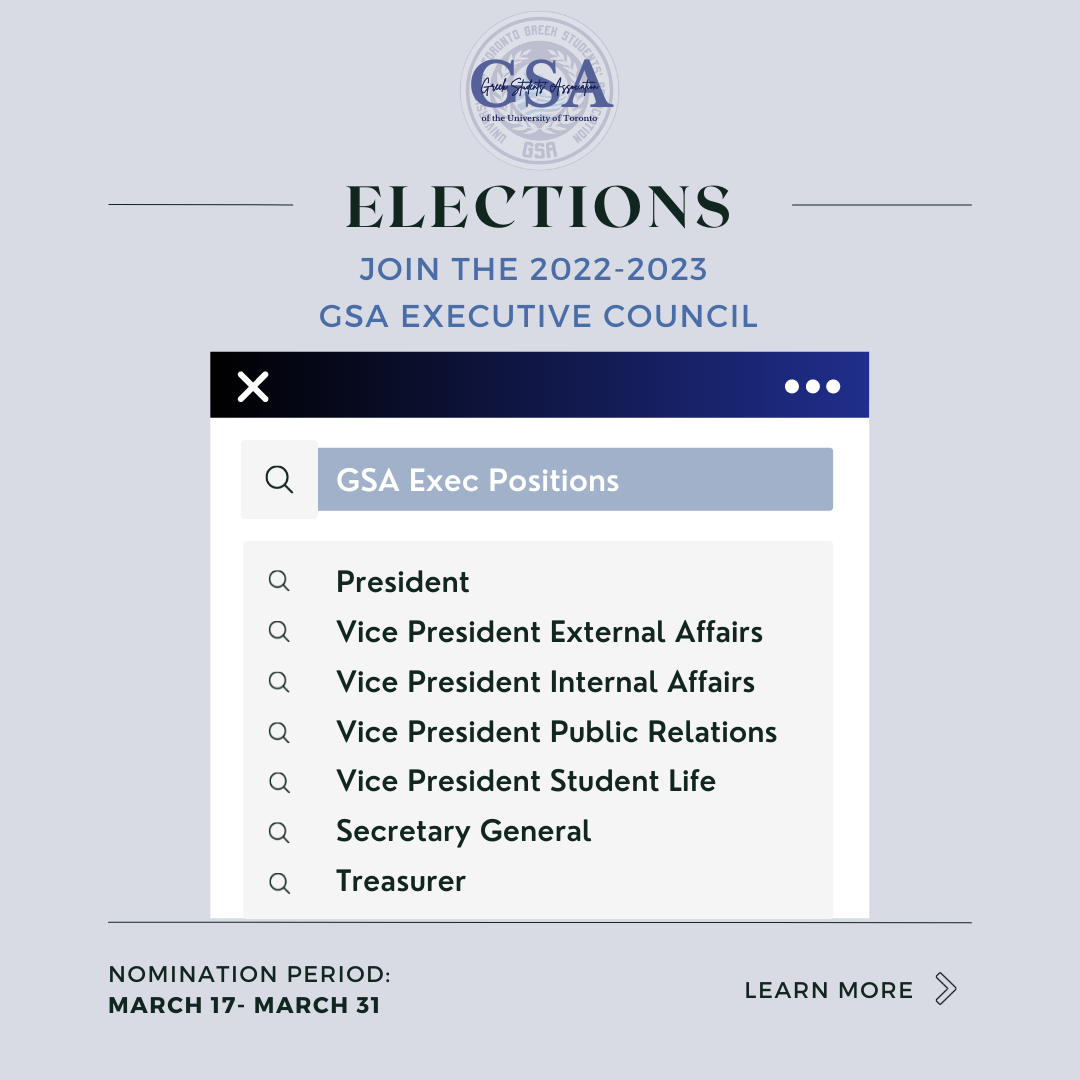Choose Treasurer from the positions list
Viewport: 1080px width, 1080px height.
pyautogui.click(x=401, y=881)
